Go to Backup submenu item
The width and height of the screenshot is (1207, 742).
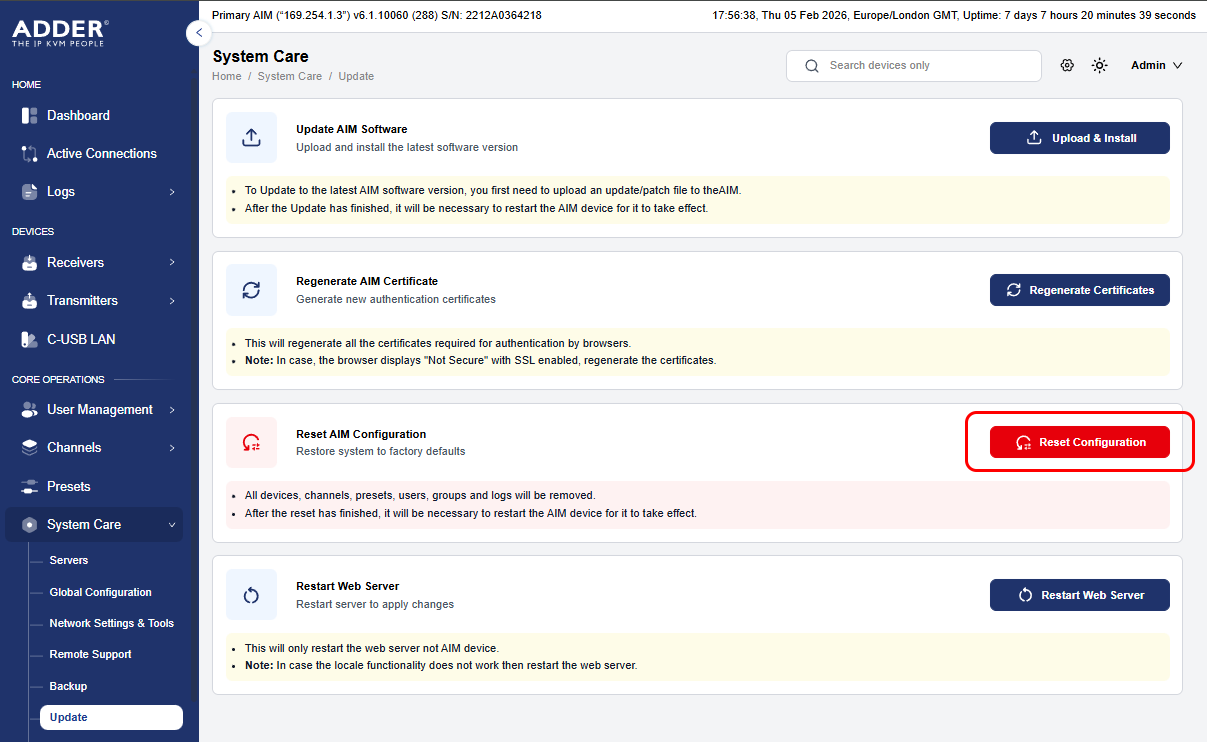pyautogui.click(x=68, y=686)
